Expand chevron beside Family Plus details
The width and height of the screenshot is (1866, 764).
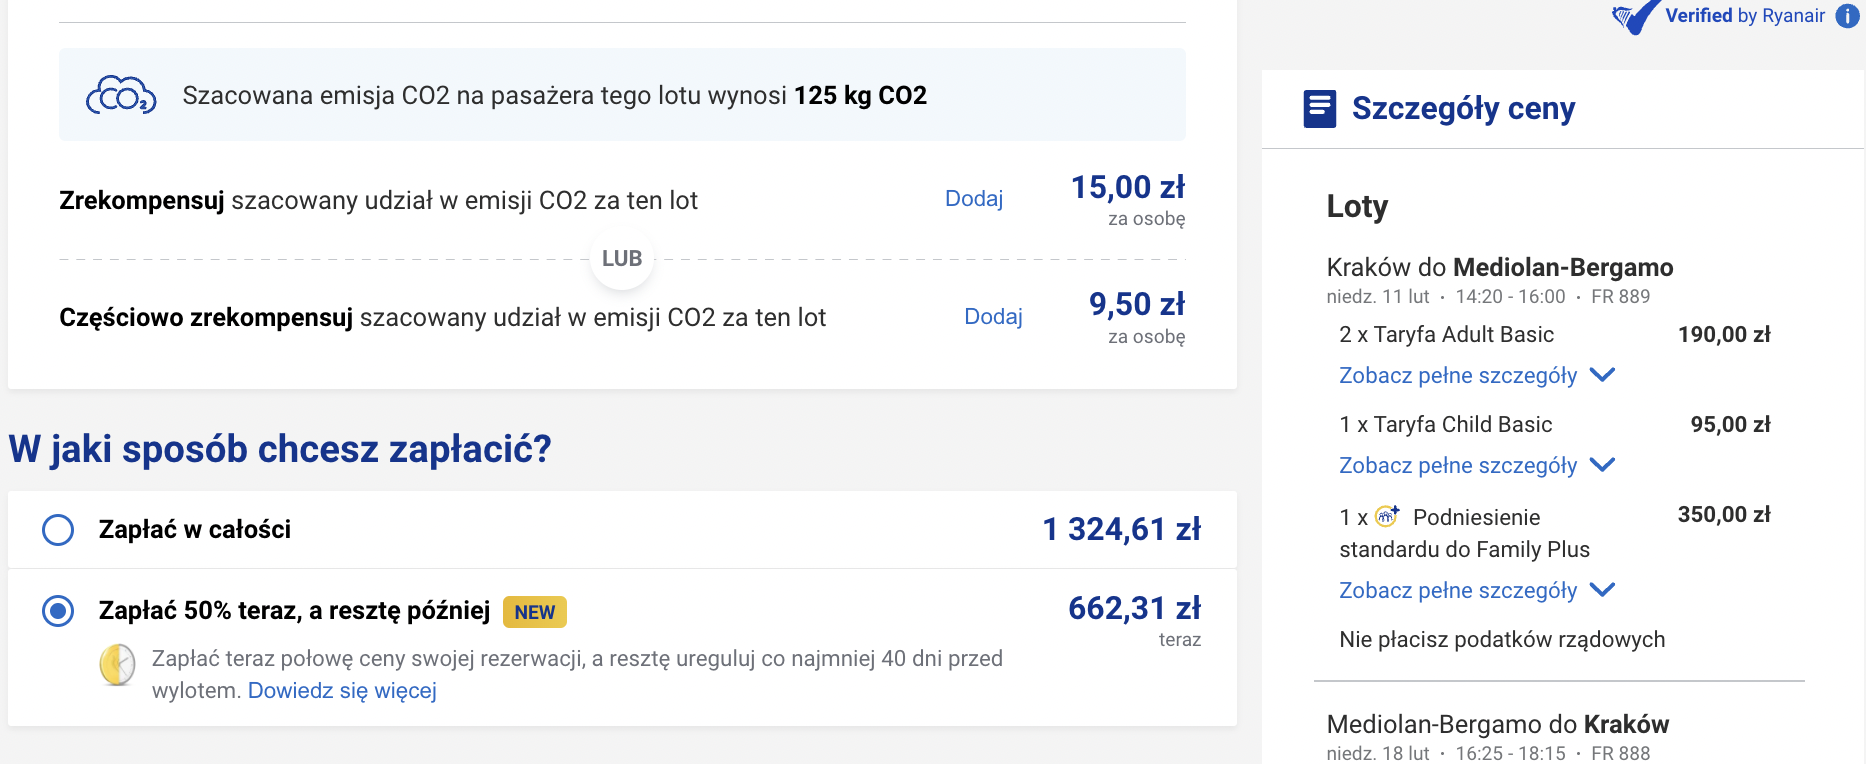click(x=1602, y=590)
